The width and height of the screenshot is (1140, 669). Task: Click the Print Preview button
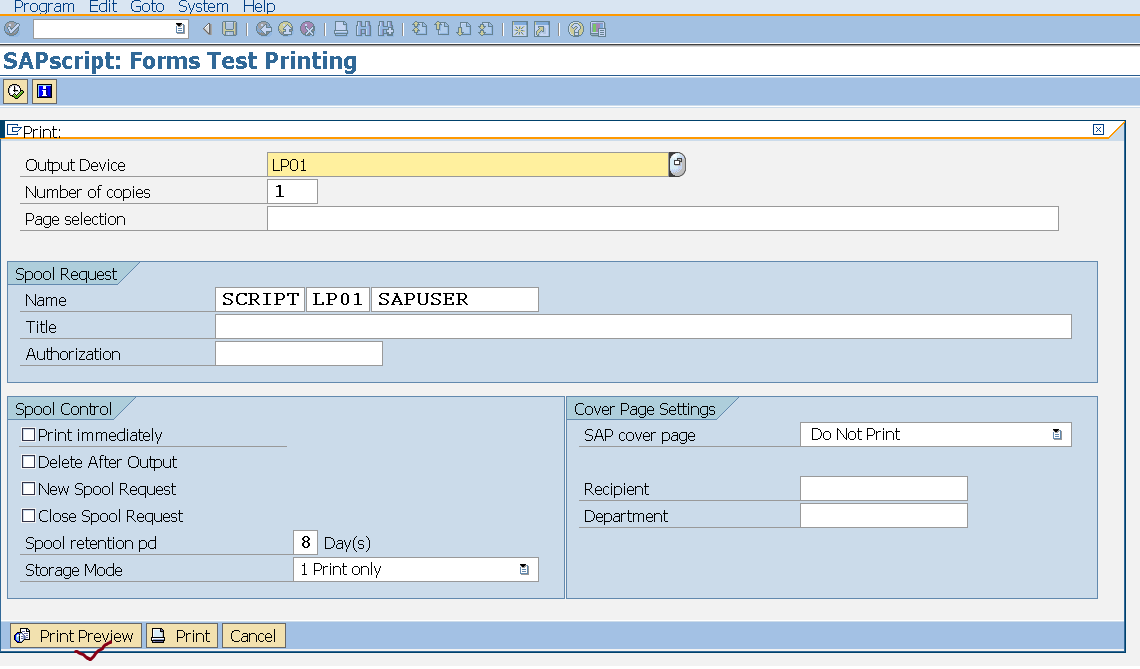[x=76, y=636]
